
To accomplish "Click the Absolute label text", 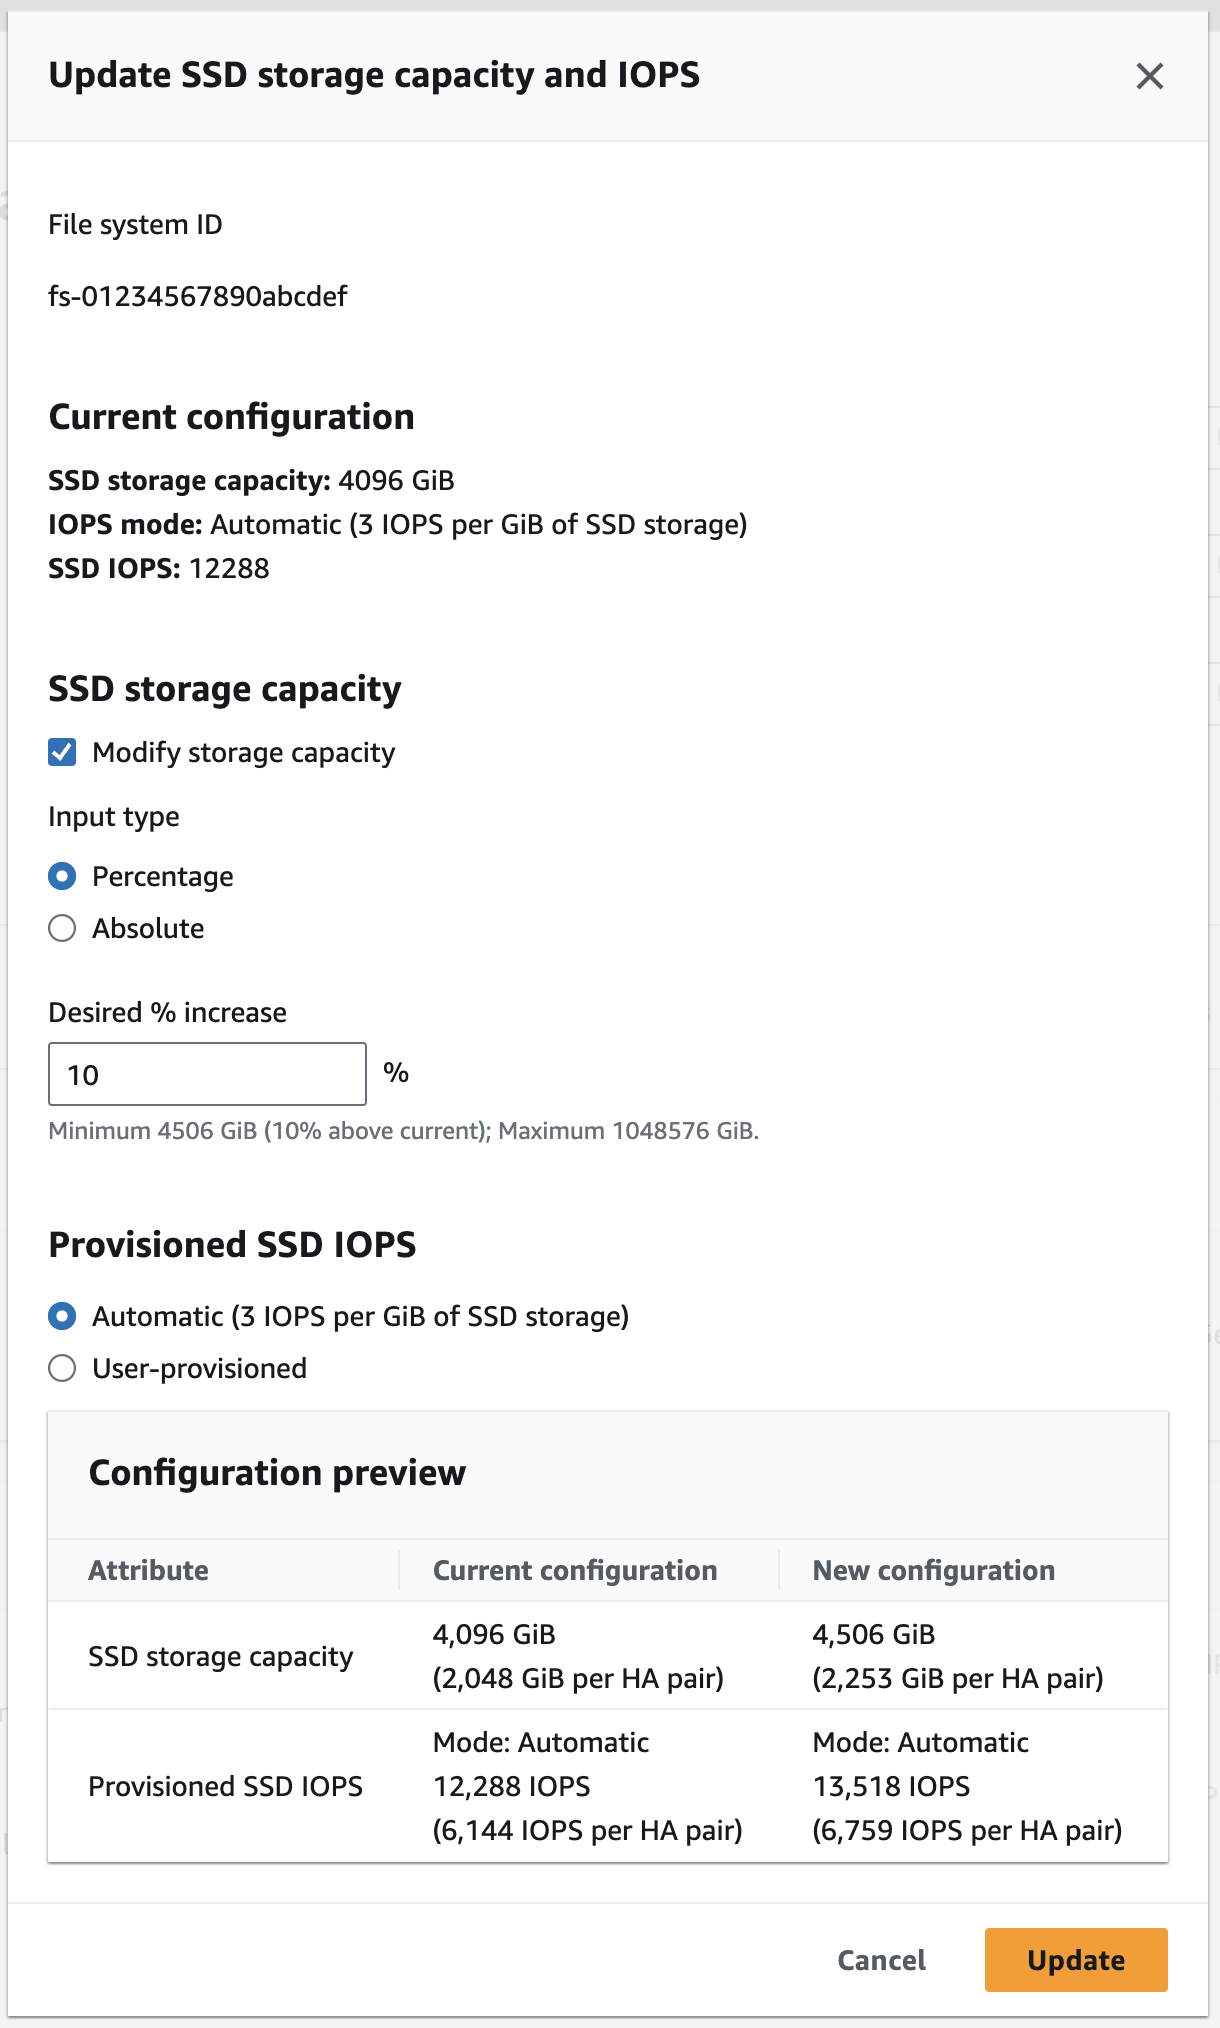I will (x=148, y=928).
